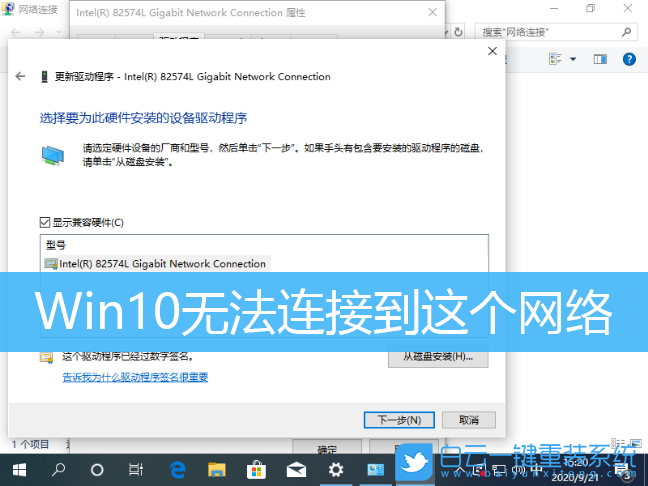This screenshot has width=648, height=486.
Task: Click the 从磁盘安装(H)... button
Action: (438, 357)
